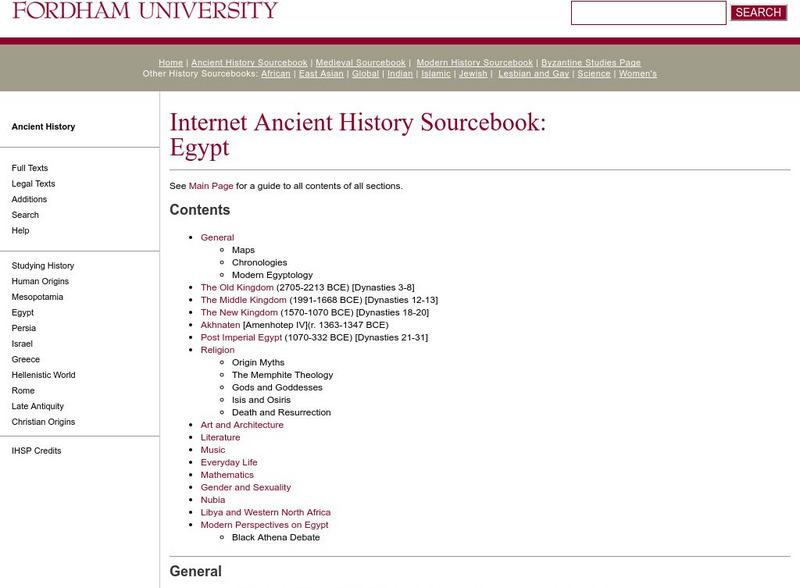Open Late Antiquity in sidebar
The height and width of the screenshot is (588, 800).
click(38, 406)
